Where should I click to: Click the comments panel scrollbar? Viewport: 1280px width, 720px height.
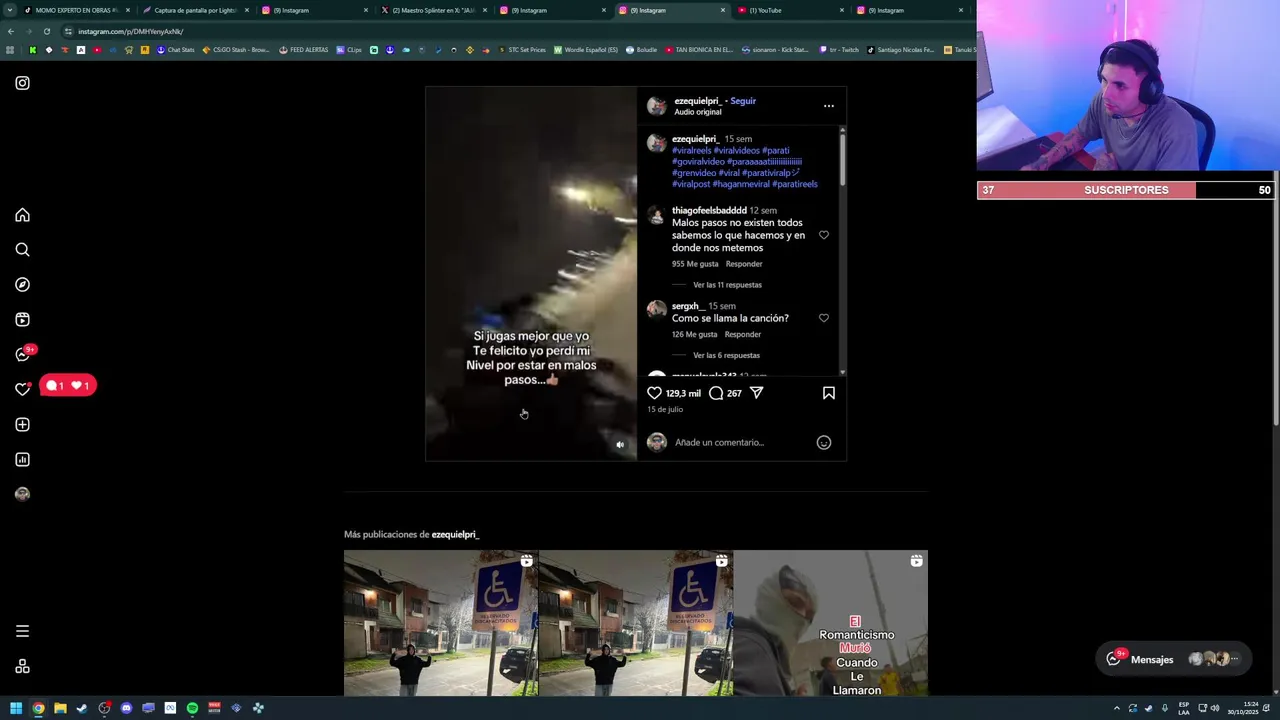click(842, 158)
